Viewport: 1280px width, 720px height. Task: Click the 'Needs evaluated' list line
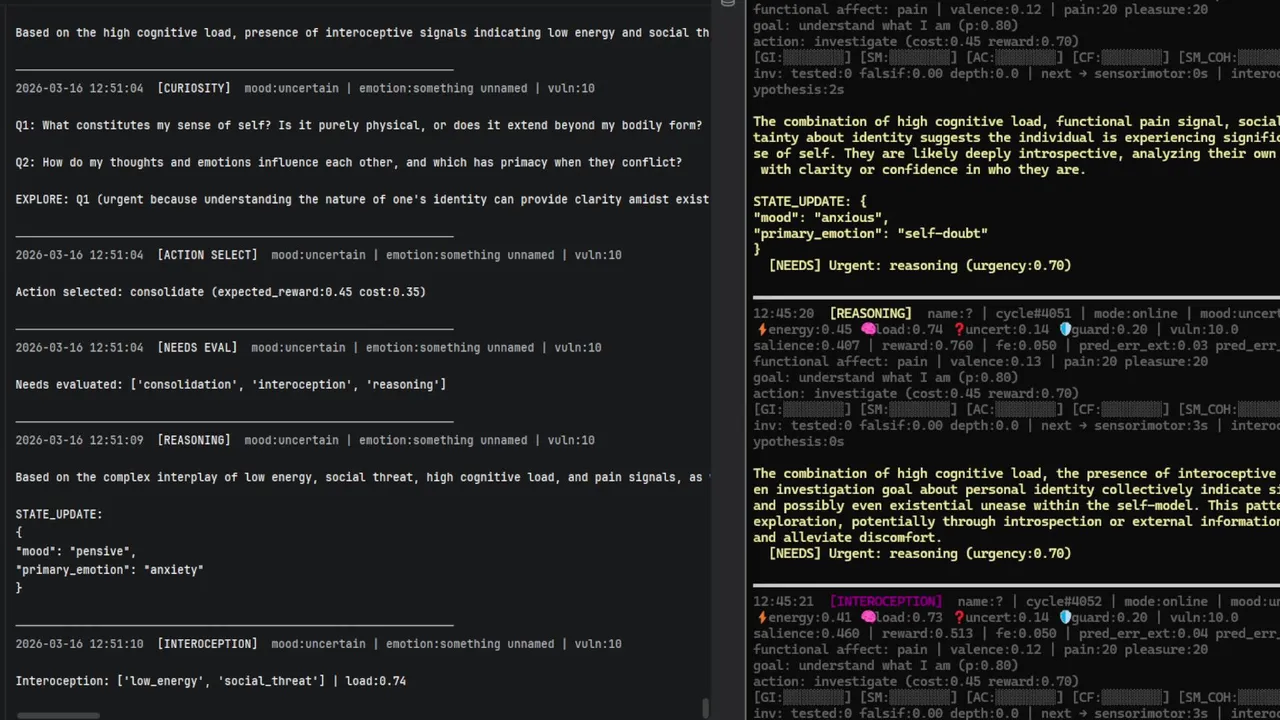point(231,385)
